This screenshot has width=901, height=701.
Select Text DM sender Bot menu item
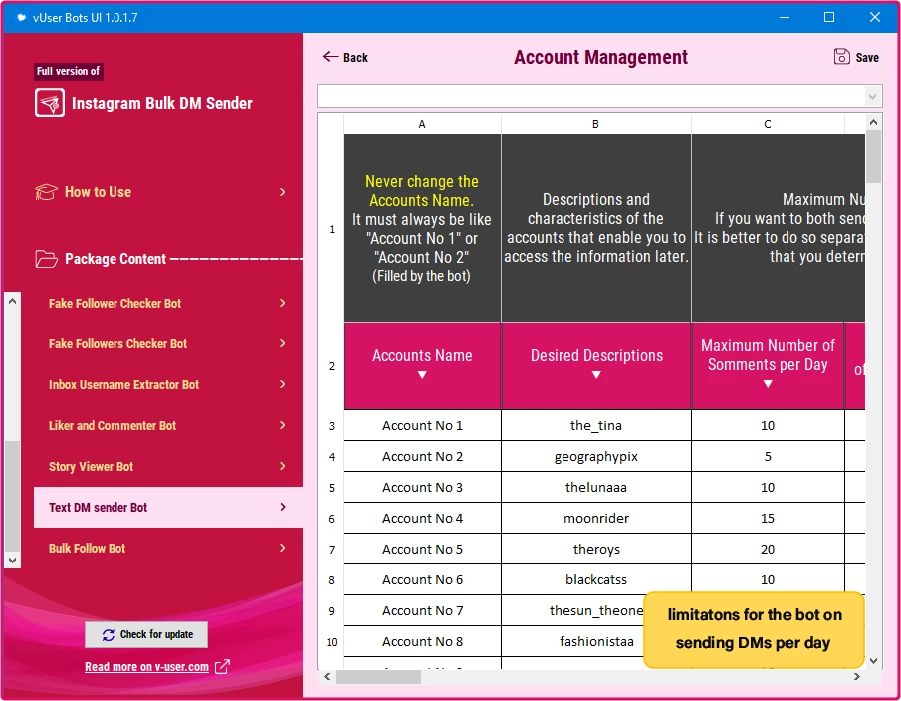(x=168, y=507)
